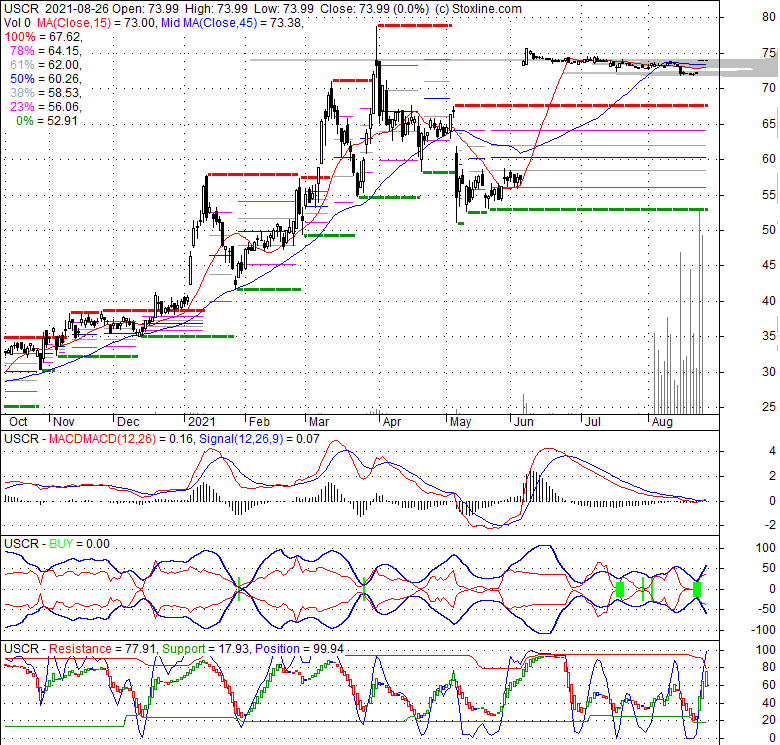Screen dimensions: 780x745
Task: Click the 'May' month axis label
Action: (460, 422)
